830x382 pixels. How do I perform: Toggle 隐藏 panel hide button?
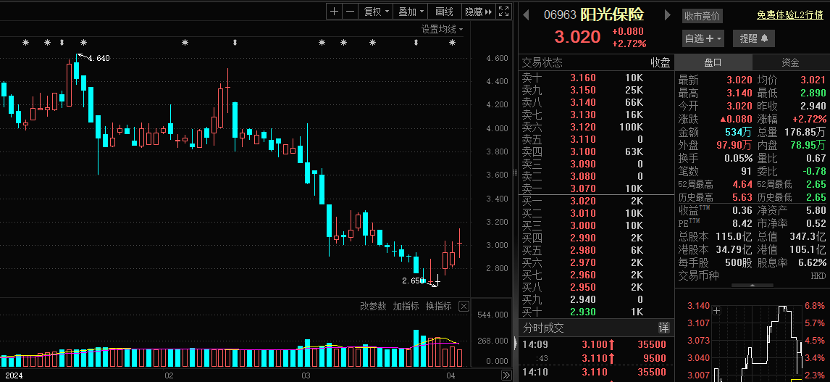(x=478, y=12)
